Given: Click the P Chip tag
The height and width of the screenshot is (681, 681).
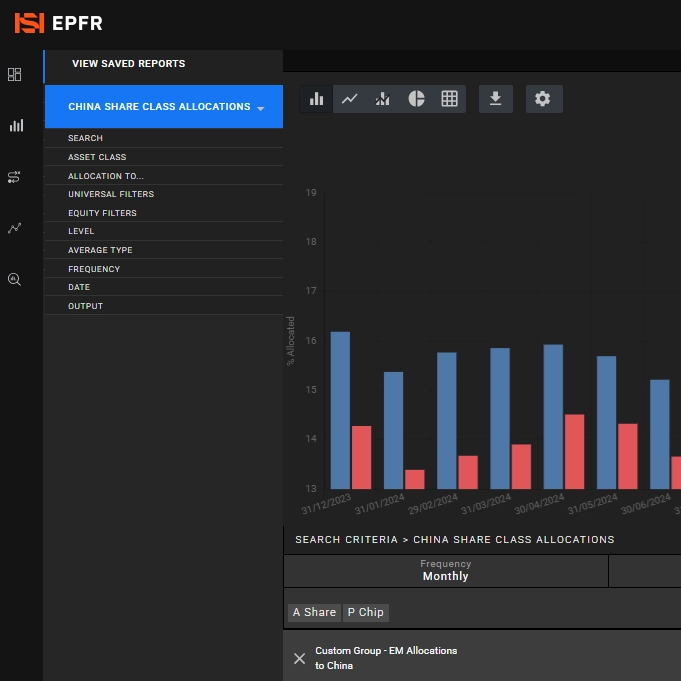Looking at the screenshot, I should click(x=365, y=612).
